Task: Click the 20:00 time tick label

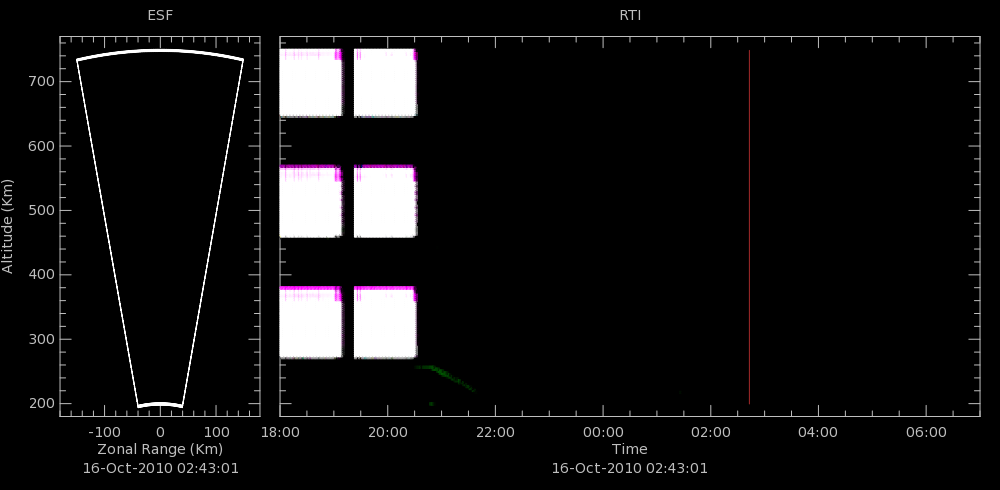Action: (388, 432)
